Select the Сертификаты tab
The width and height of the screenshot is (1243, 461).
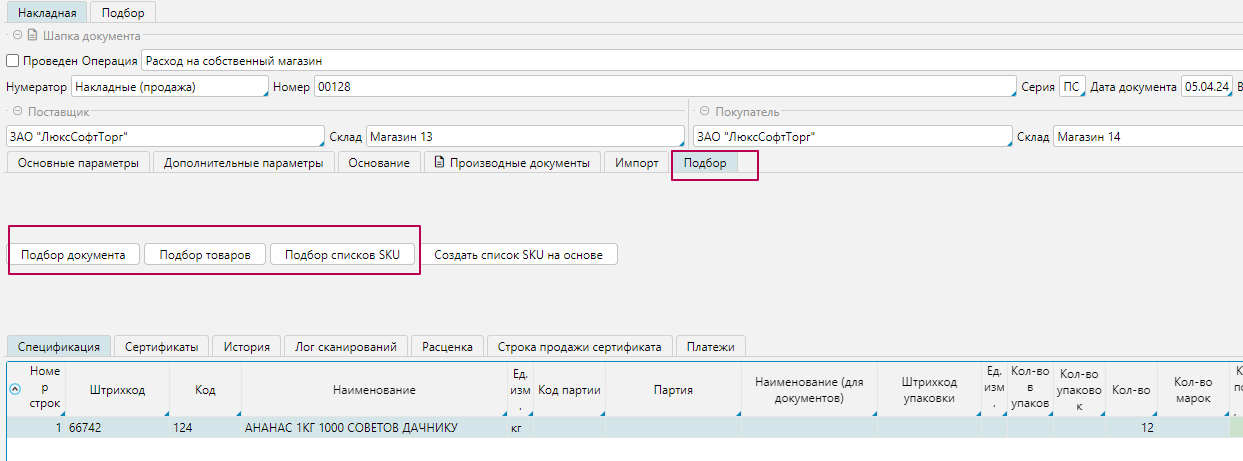161,347
